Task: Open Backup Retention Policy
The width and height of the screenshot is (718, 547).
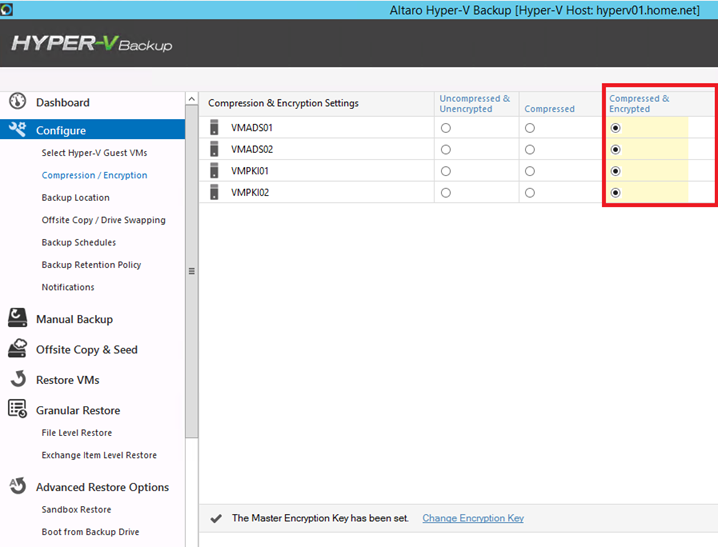Action: coord(91,265)
